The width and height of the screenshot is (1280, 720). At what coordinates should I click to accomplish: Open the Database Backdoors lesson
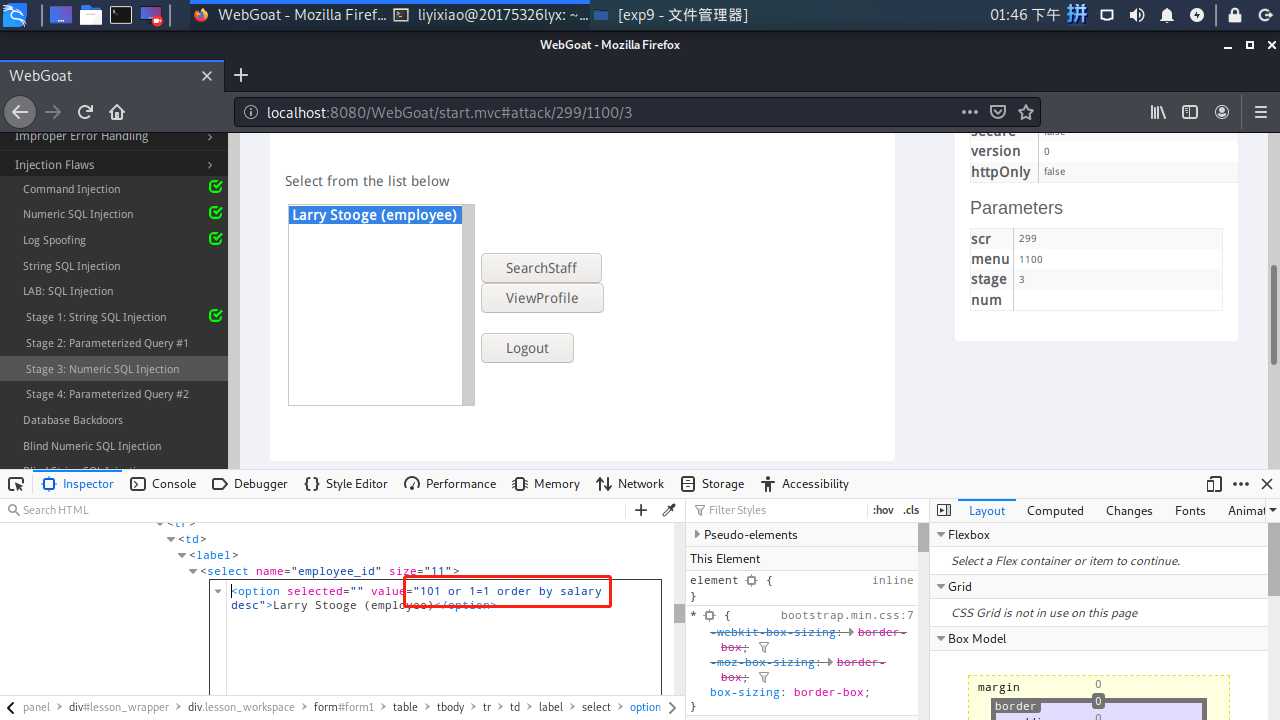point(73,420)
